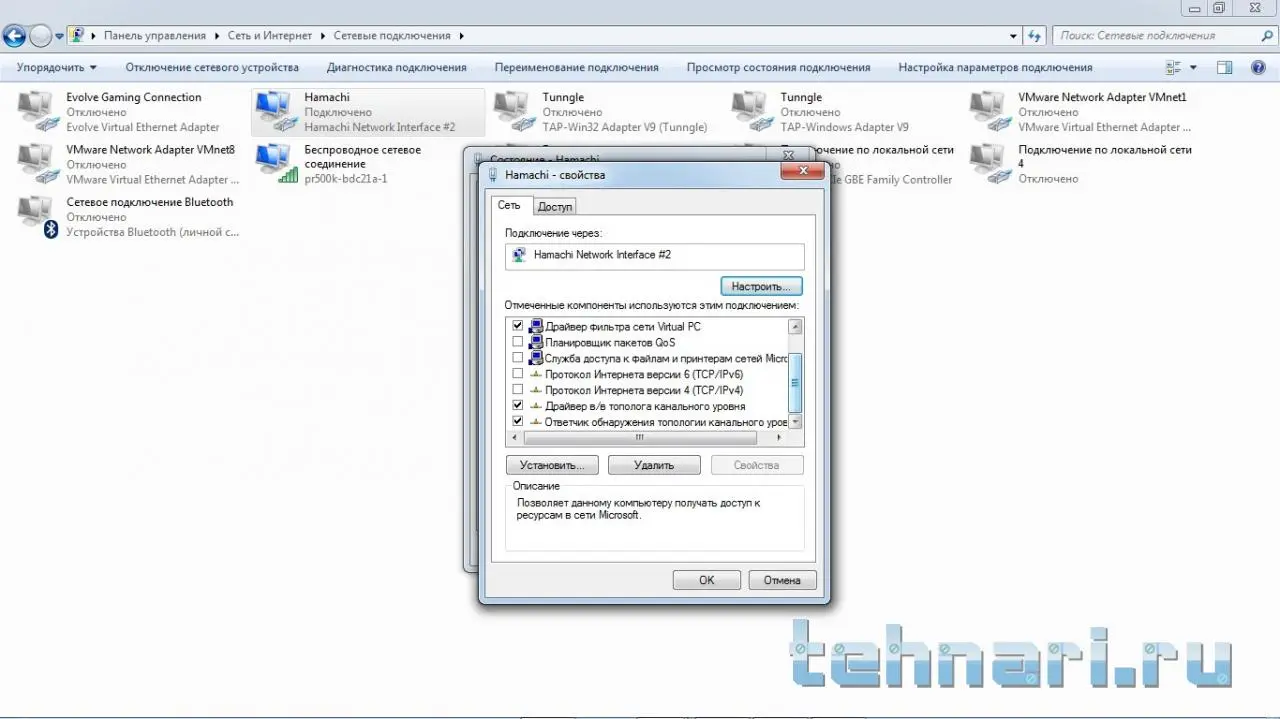This screenshot has width=1280, height=719.
Task: Click the Forward navigation arrow
Action: tap(40, 36)
